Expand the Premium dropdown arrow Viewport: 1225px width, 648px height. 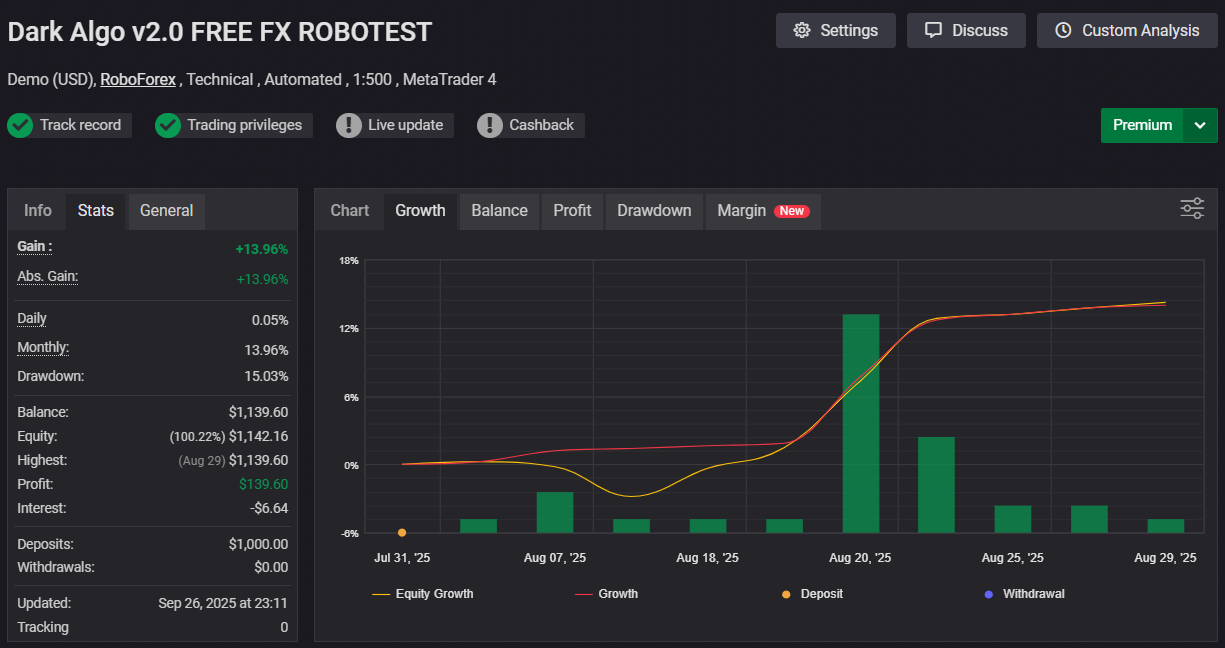tap(1200, 126)
